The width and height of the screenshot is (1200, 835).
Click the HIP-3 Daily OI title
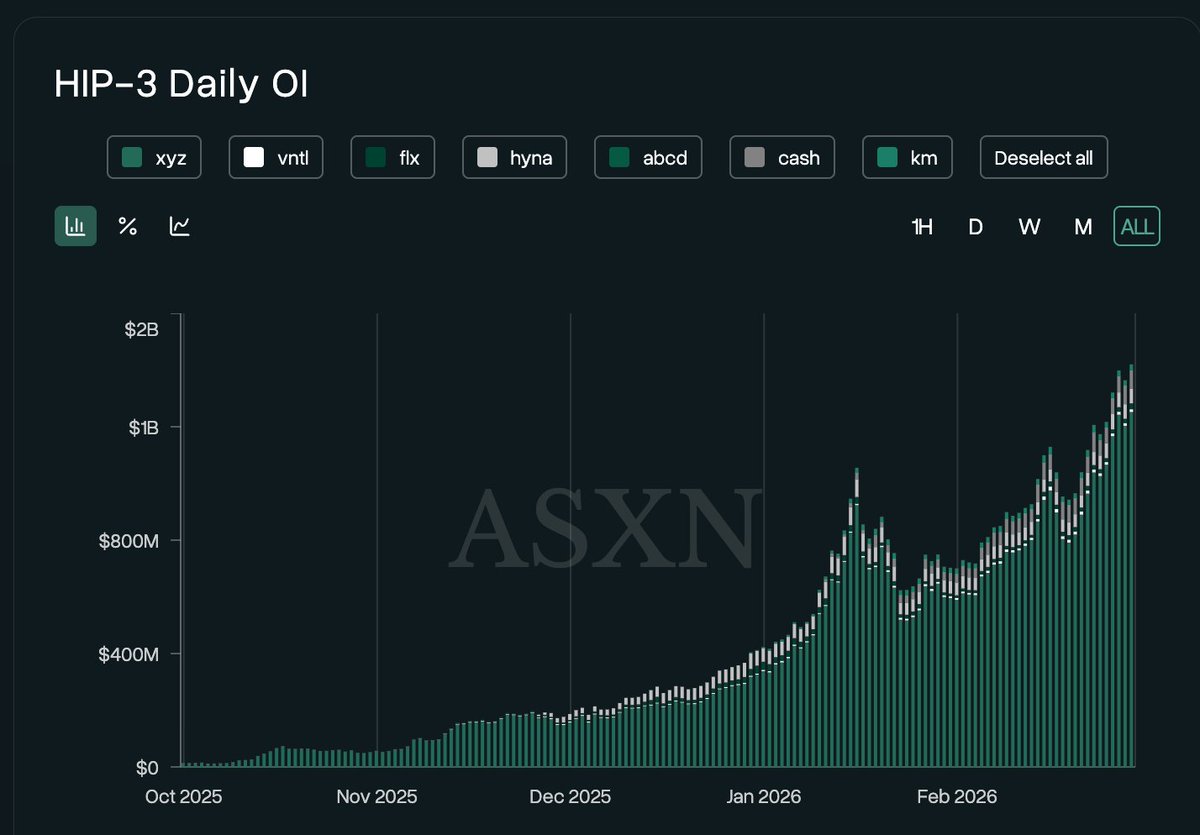[x=181, y=85]
